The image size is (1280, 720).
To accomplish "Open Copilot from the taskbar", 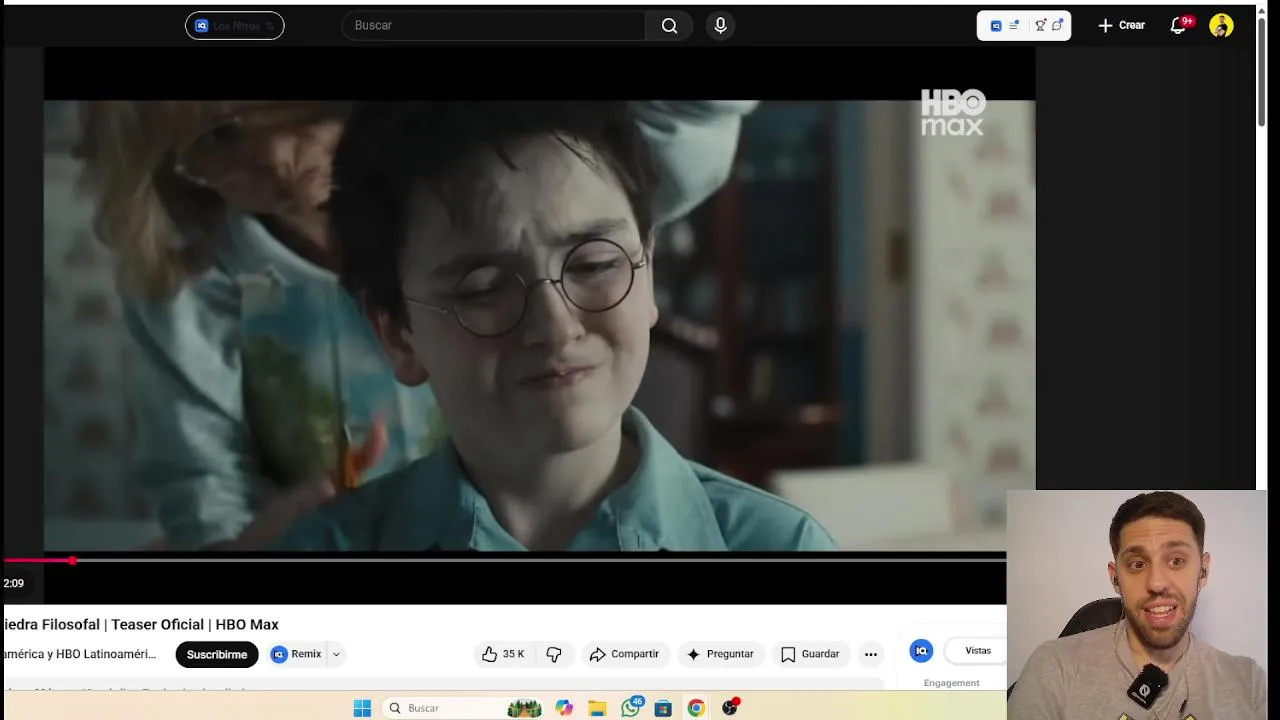I will [x=564, y=708].
